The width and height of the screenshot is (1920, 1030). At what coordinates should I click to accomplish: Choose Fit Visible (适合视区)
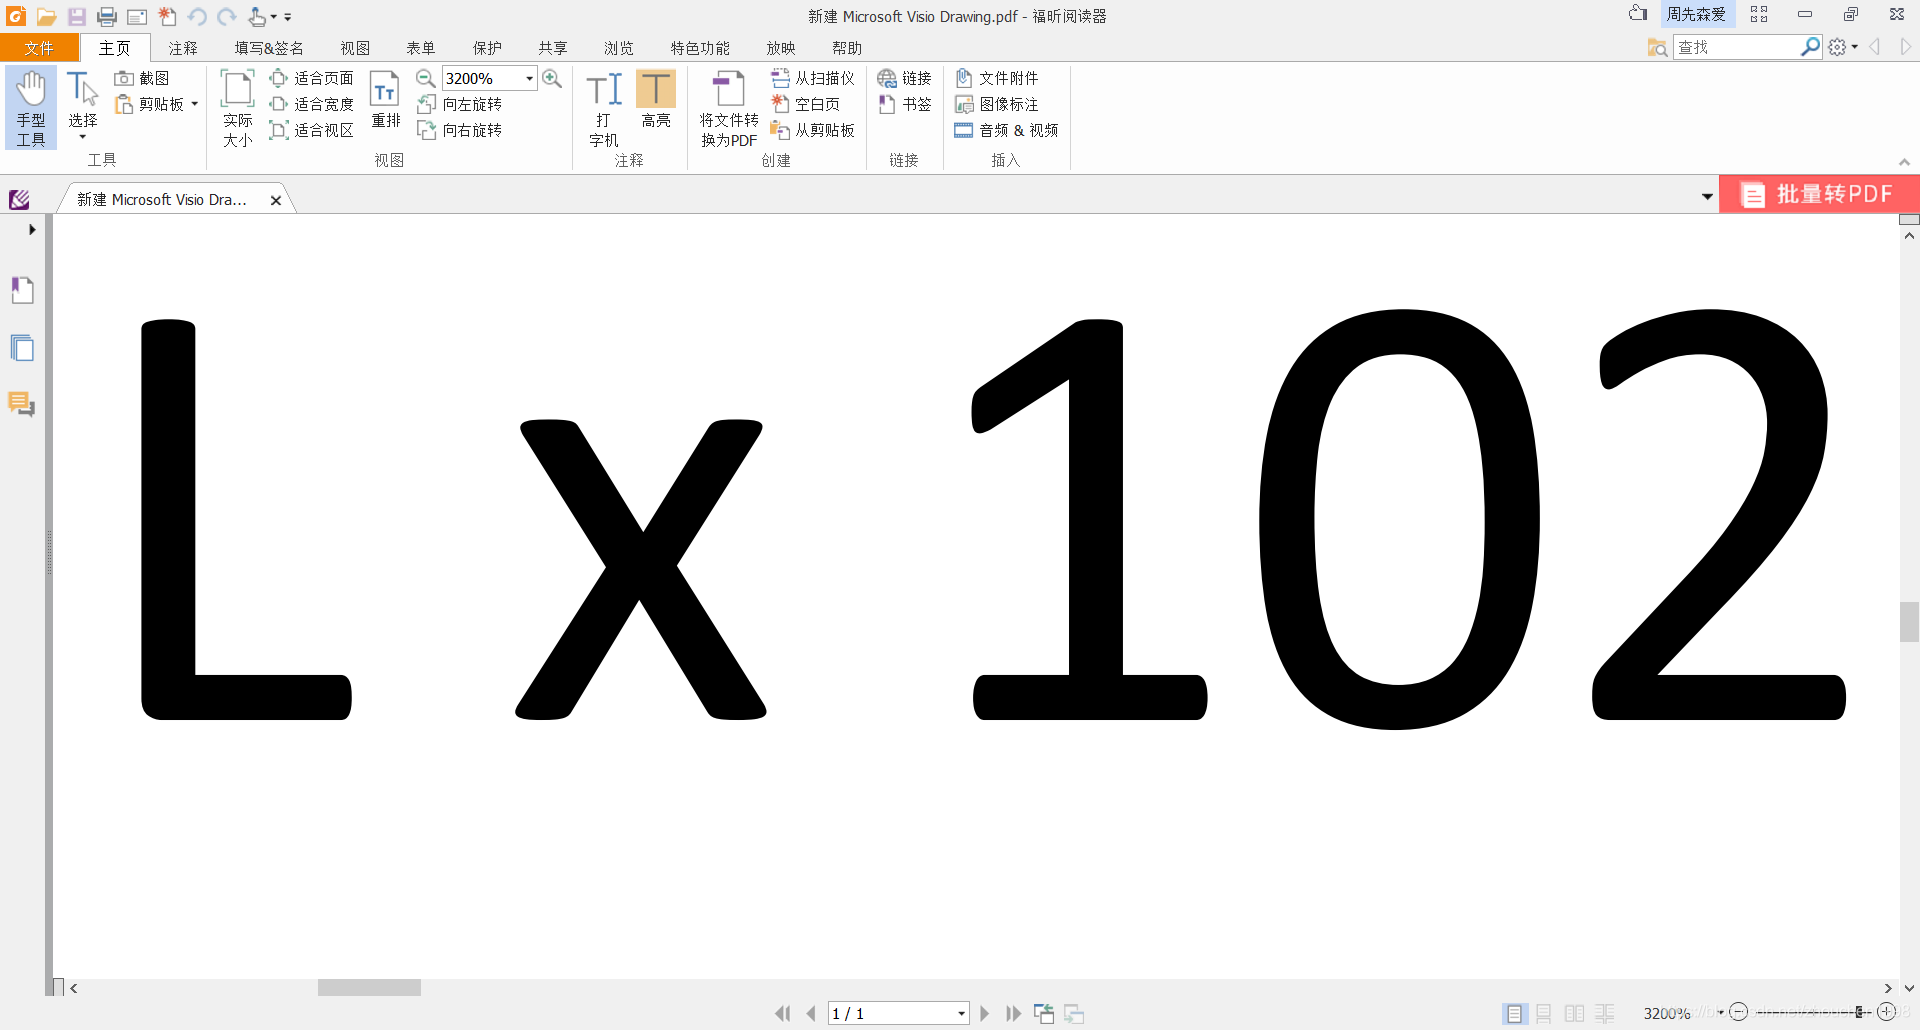(311, 130)
